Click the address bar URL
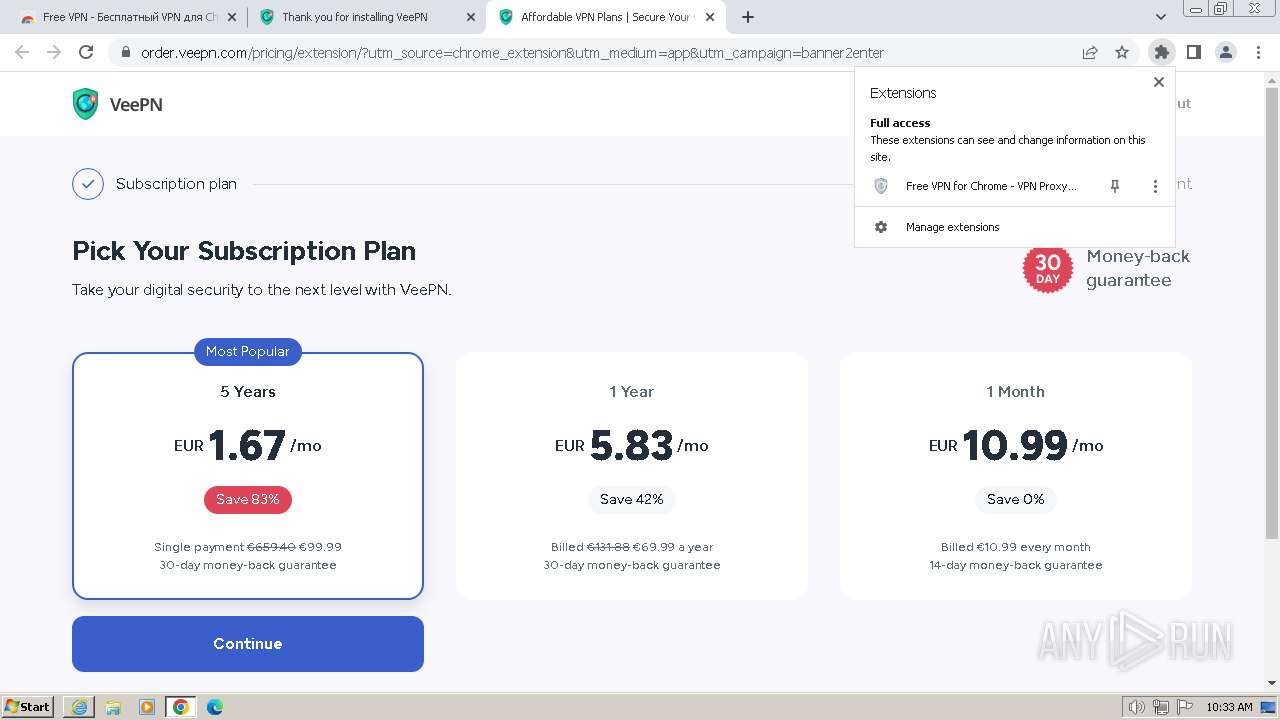The width and height of the screenshot is (1280, 720). coord(512,52)
